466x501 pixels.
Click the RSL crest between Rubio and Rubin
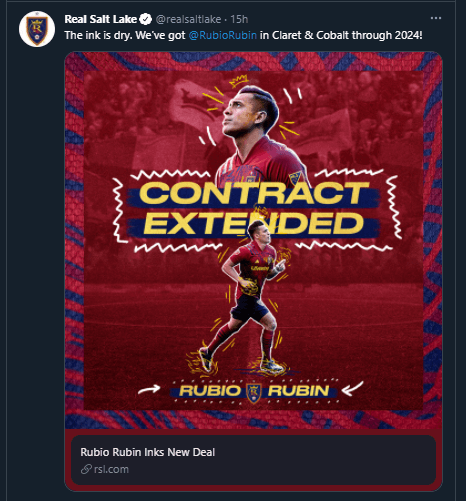(x=254, y=392)
